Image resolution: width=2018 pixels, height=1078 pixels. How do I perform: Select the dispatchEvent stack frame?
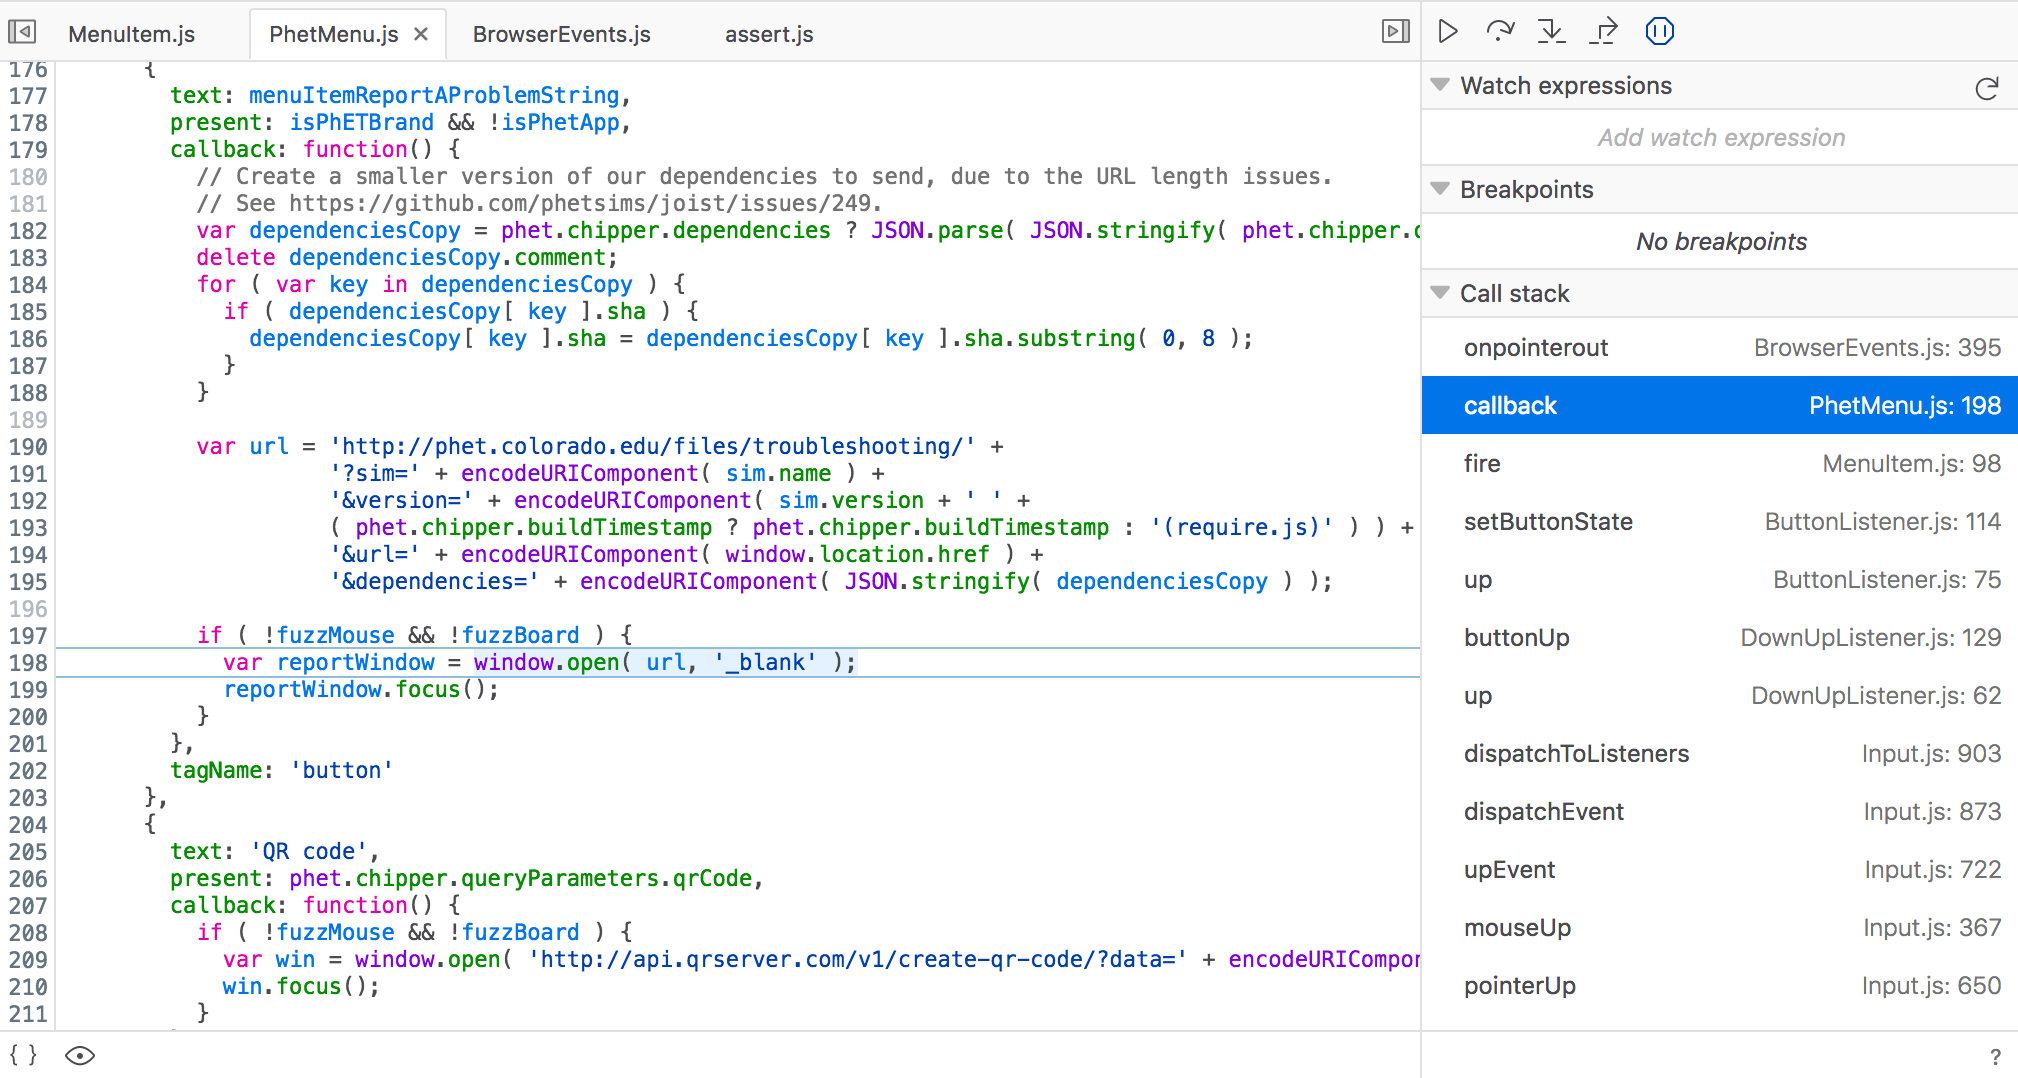pos(1720,811)
